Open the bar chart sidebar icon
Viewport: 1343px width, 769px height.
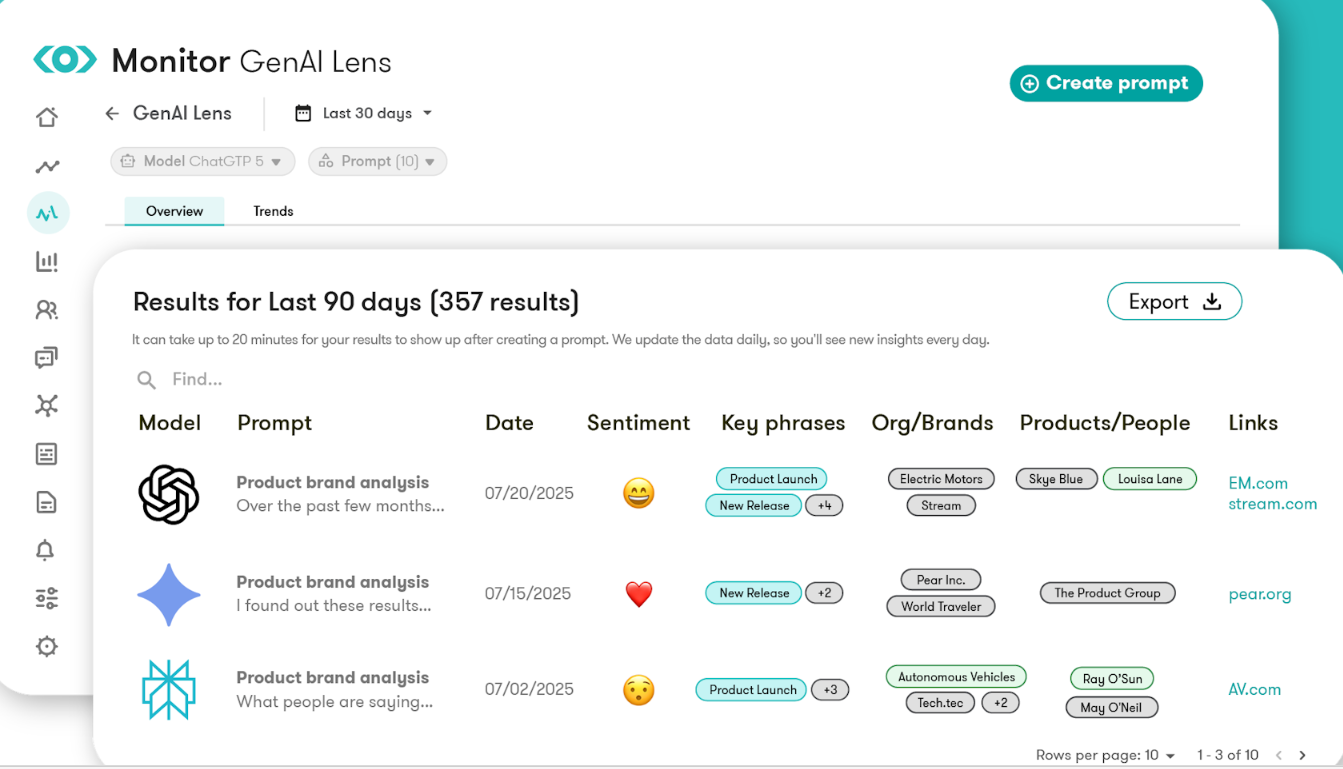click(x=47, y=262)
